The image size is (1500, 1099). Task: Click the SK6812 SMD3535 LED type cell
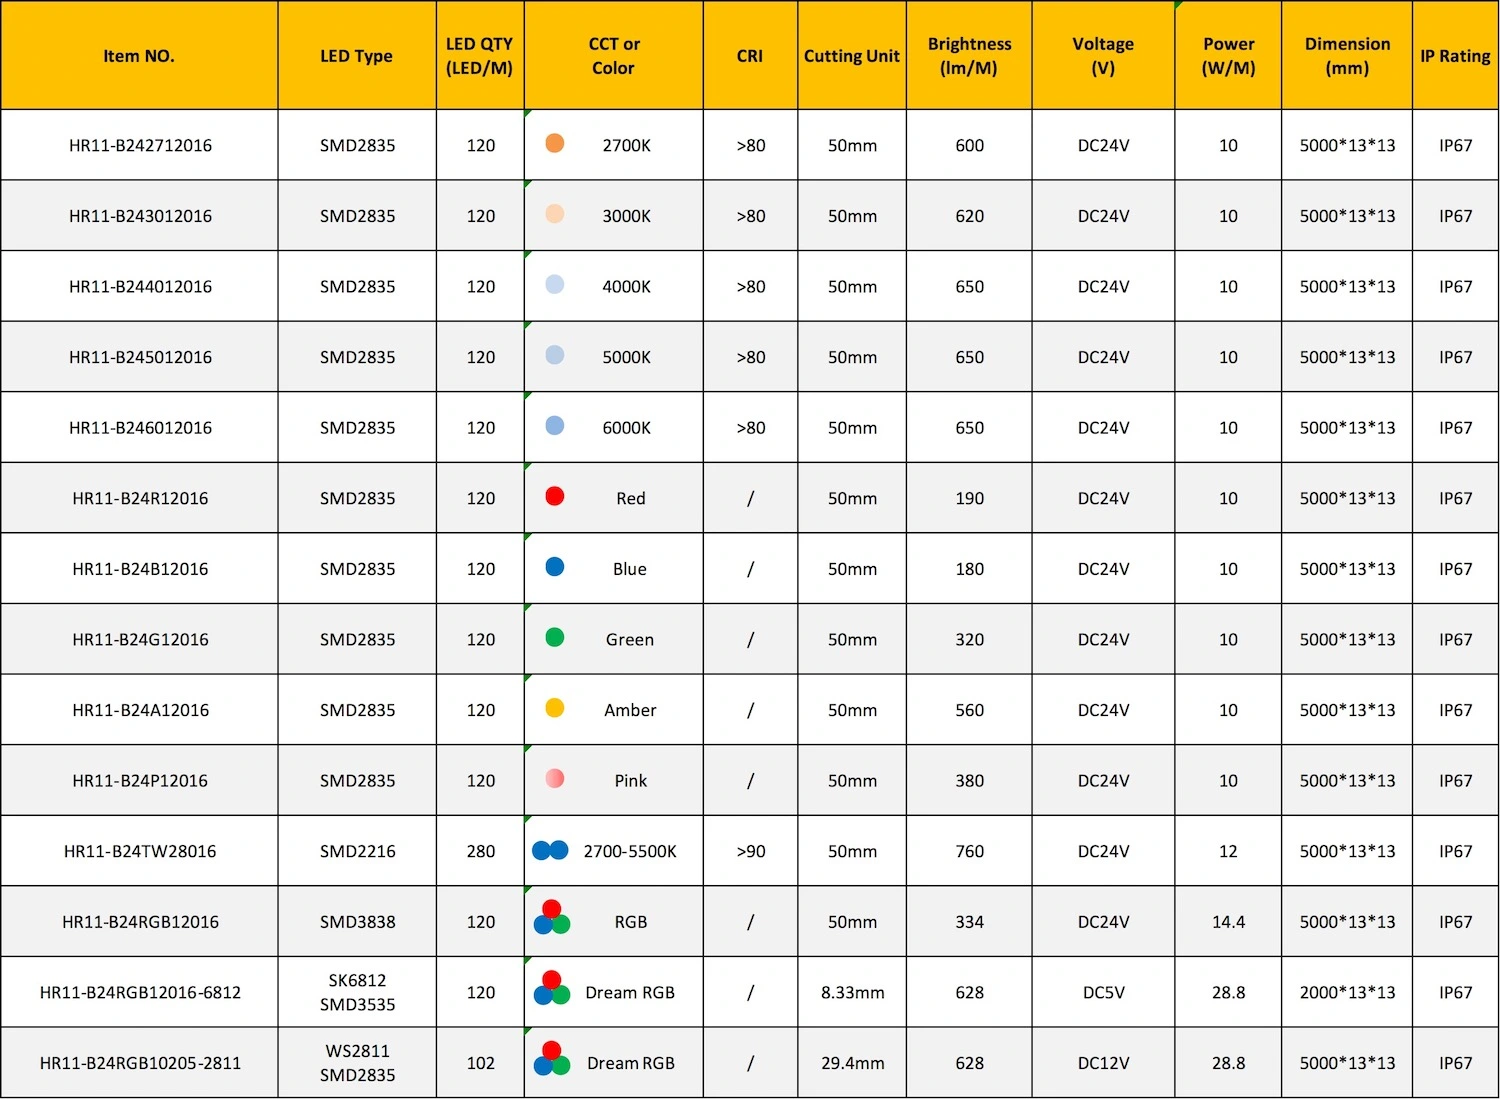(357, 992)
